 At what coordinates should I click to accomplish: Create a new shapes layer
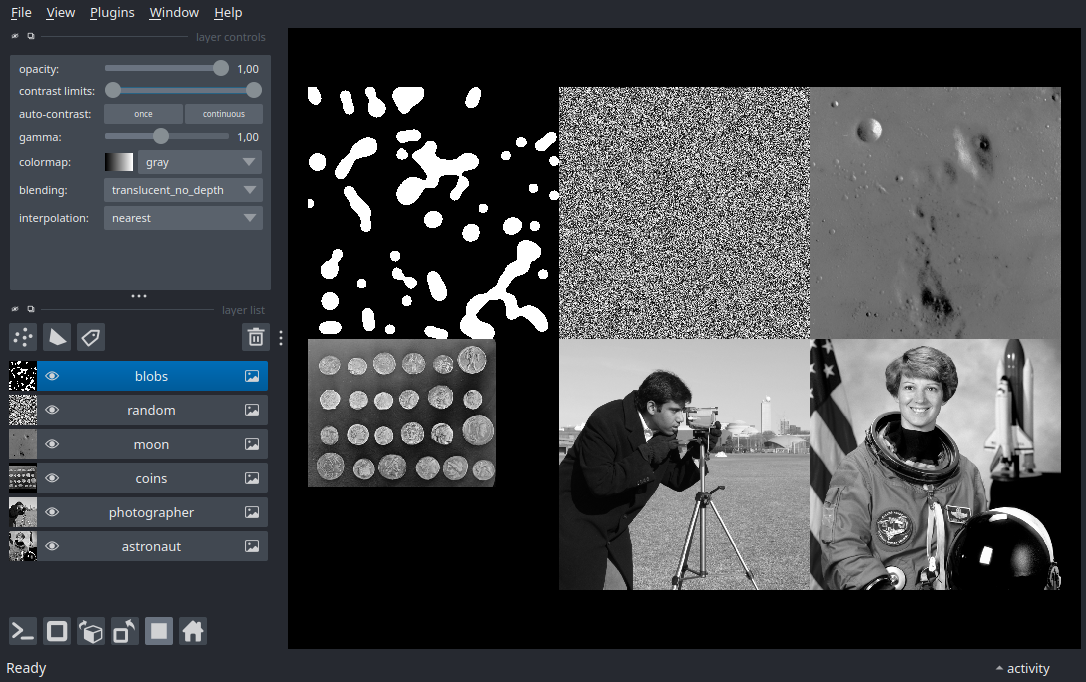click(x=57, y=337)
